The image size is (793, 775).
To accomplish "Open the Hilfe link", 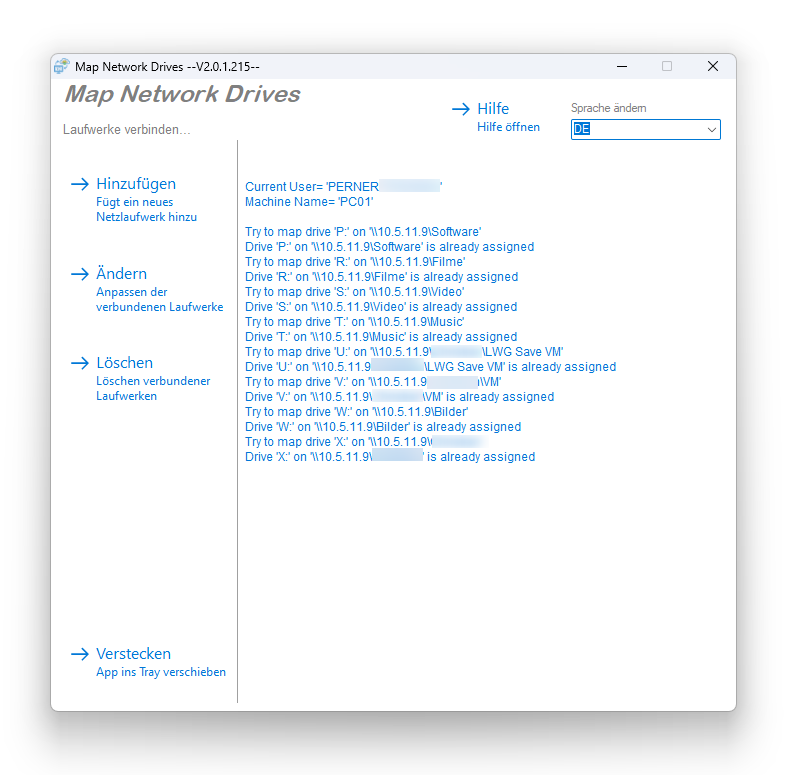I will pos(493,109).
